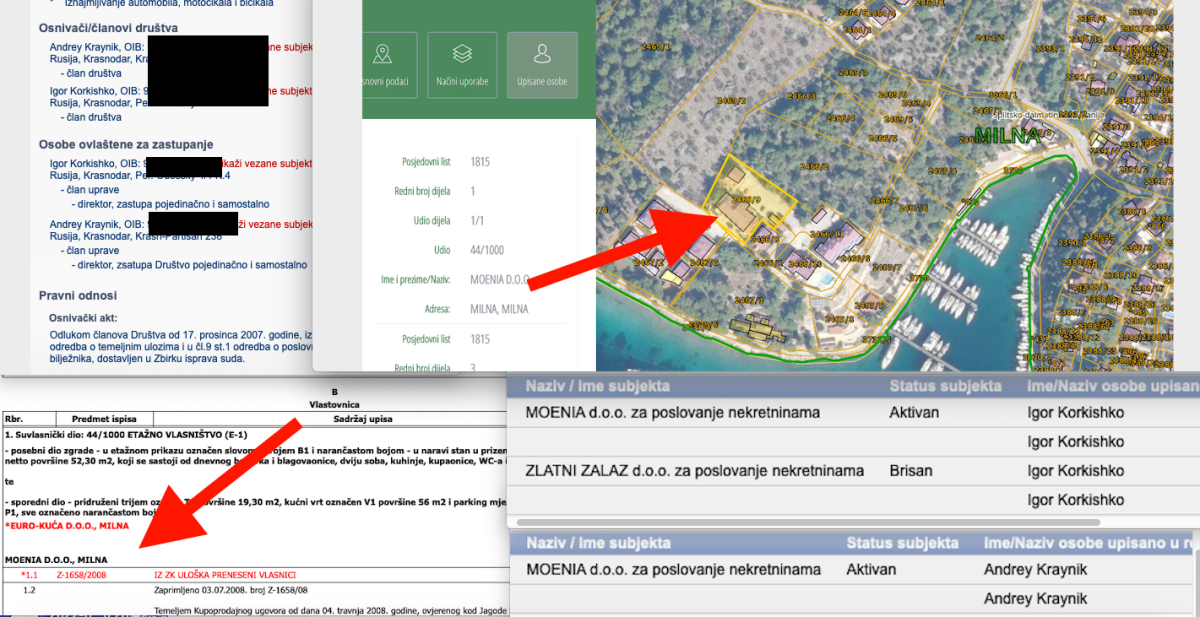Click the Status subjekta header in the lower table
Viewport: 1200px width, 617px height.
pos(902,543)
